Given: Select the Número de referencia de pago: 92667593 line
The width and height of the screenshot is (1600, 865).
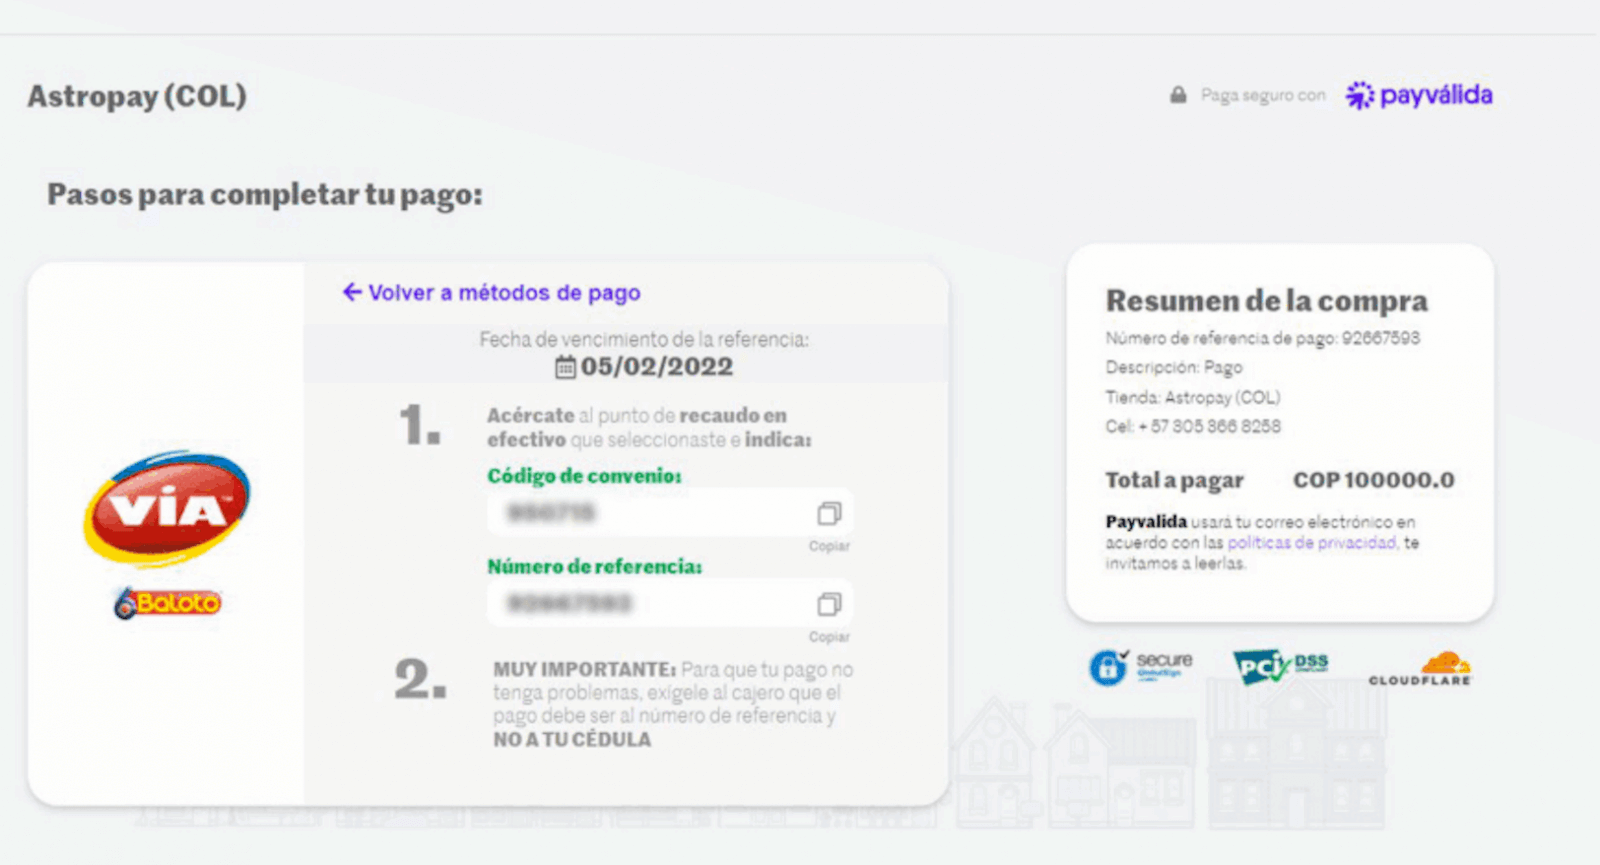Looking at the screenshot, I should (1262, 338).
